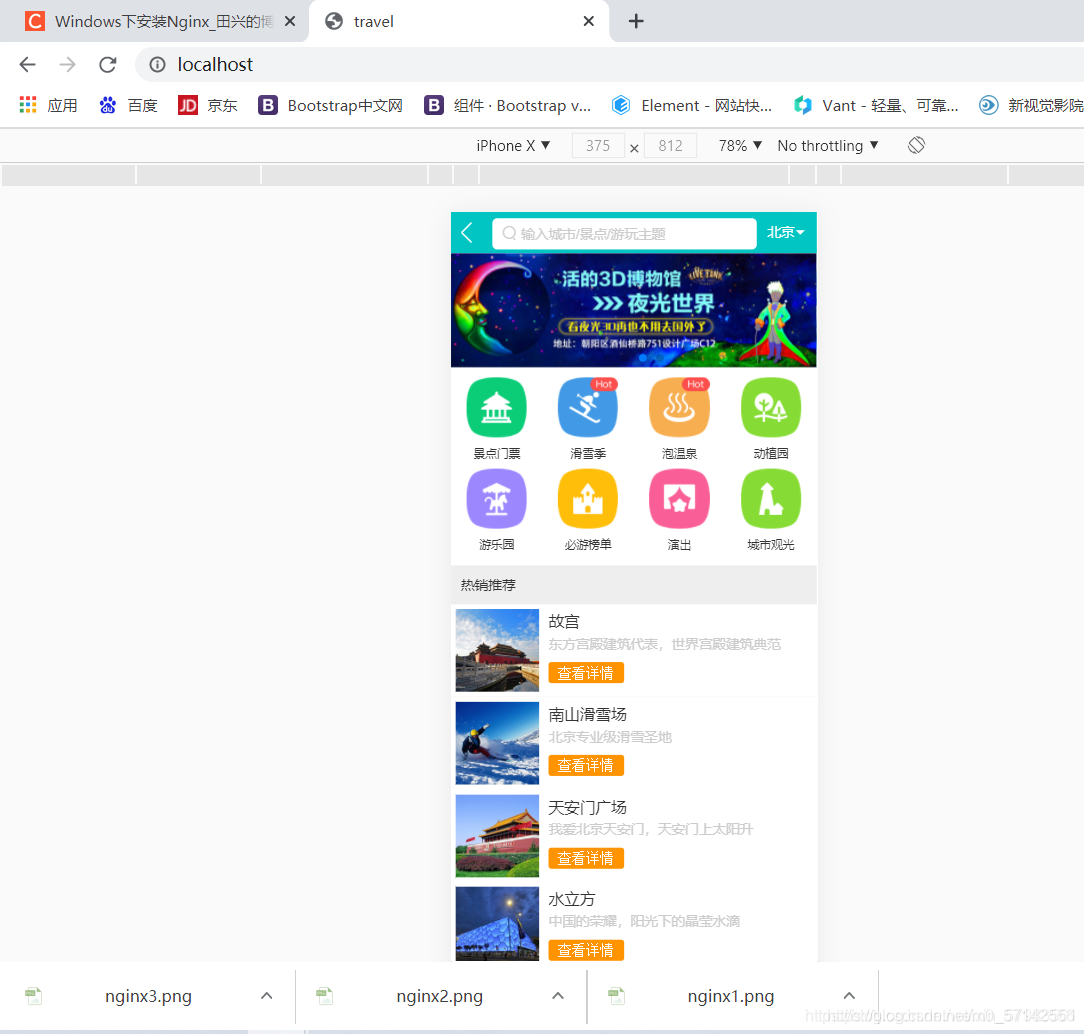
Task: Open the 百度 bookmark
Action: tap(129, 105)
